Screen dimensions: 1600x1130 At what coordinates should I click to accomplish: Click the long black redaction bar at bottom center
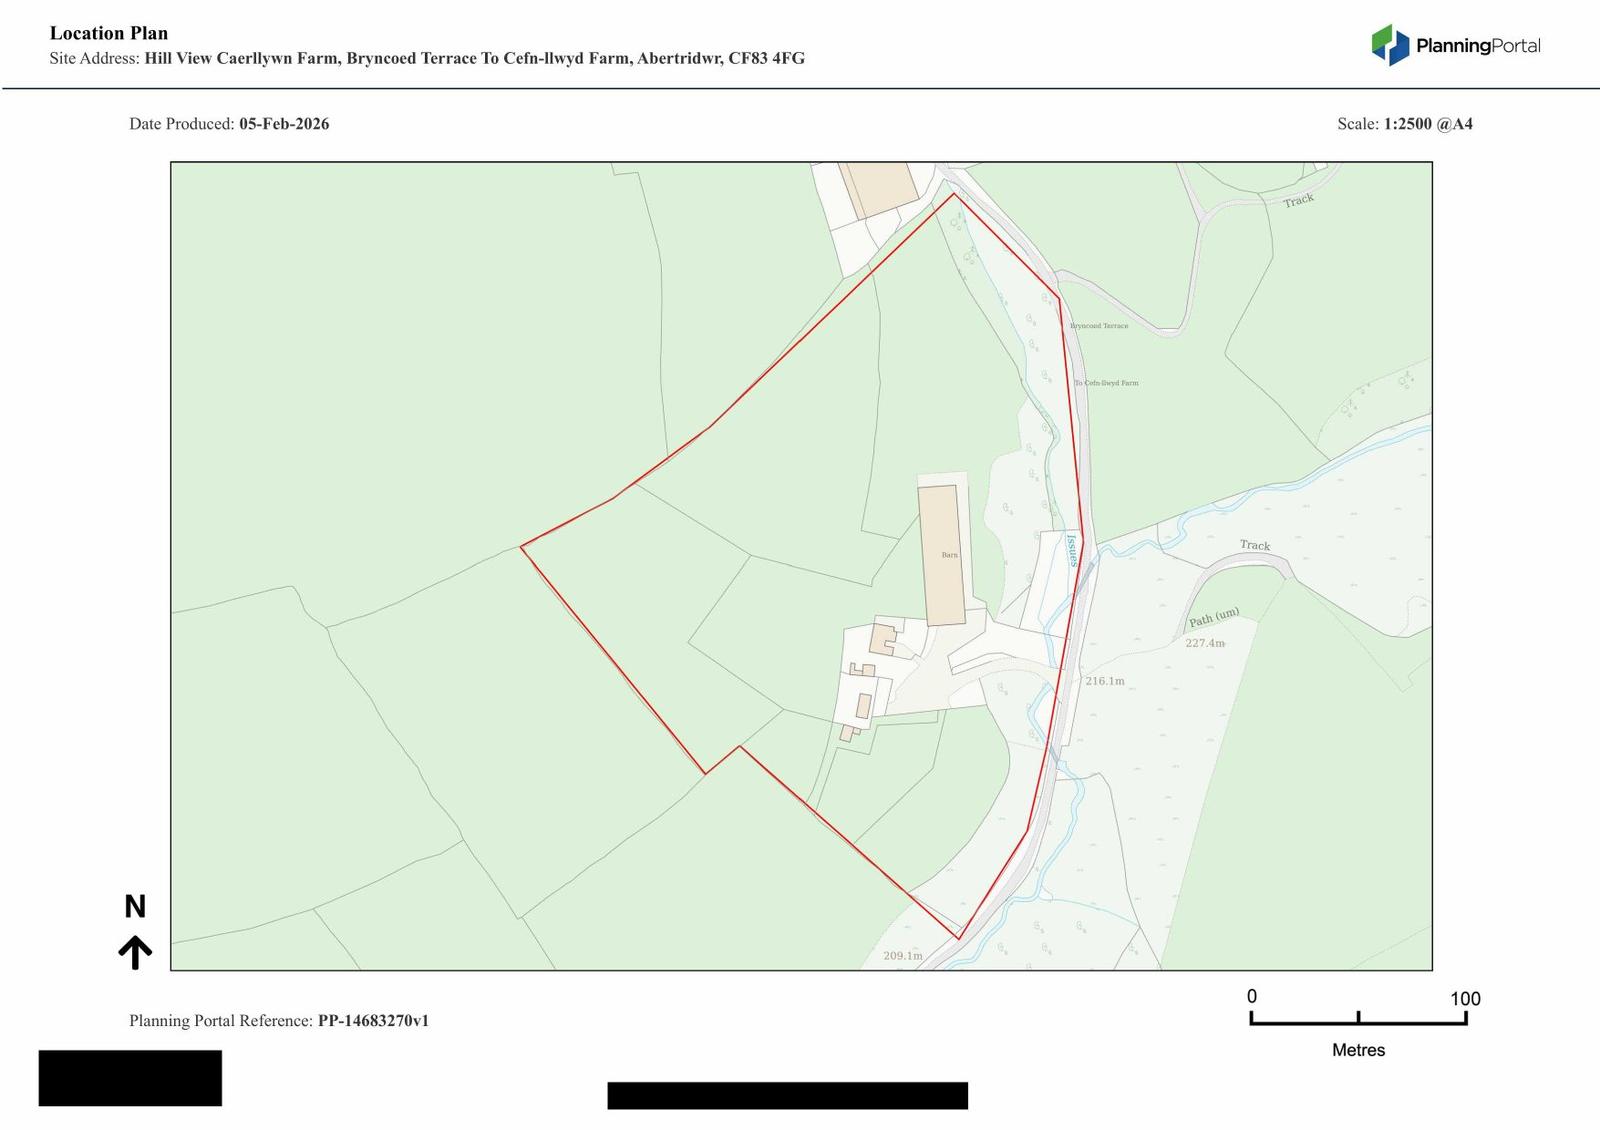click(787, 1095)
